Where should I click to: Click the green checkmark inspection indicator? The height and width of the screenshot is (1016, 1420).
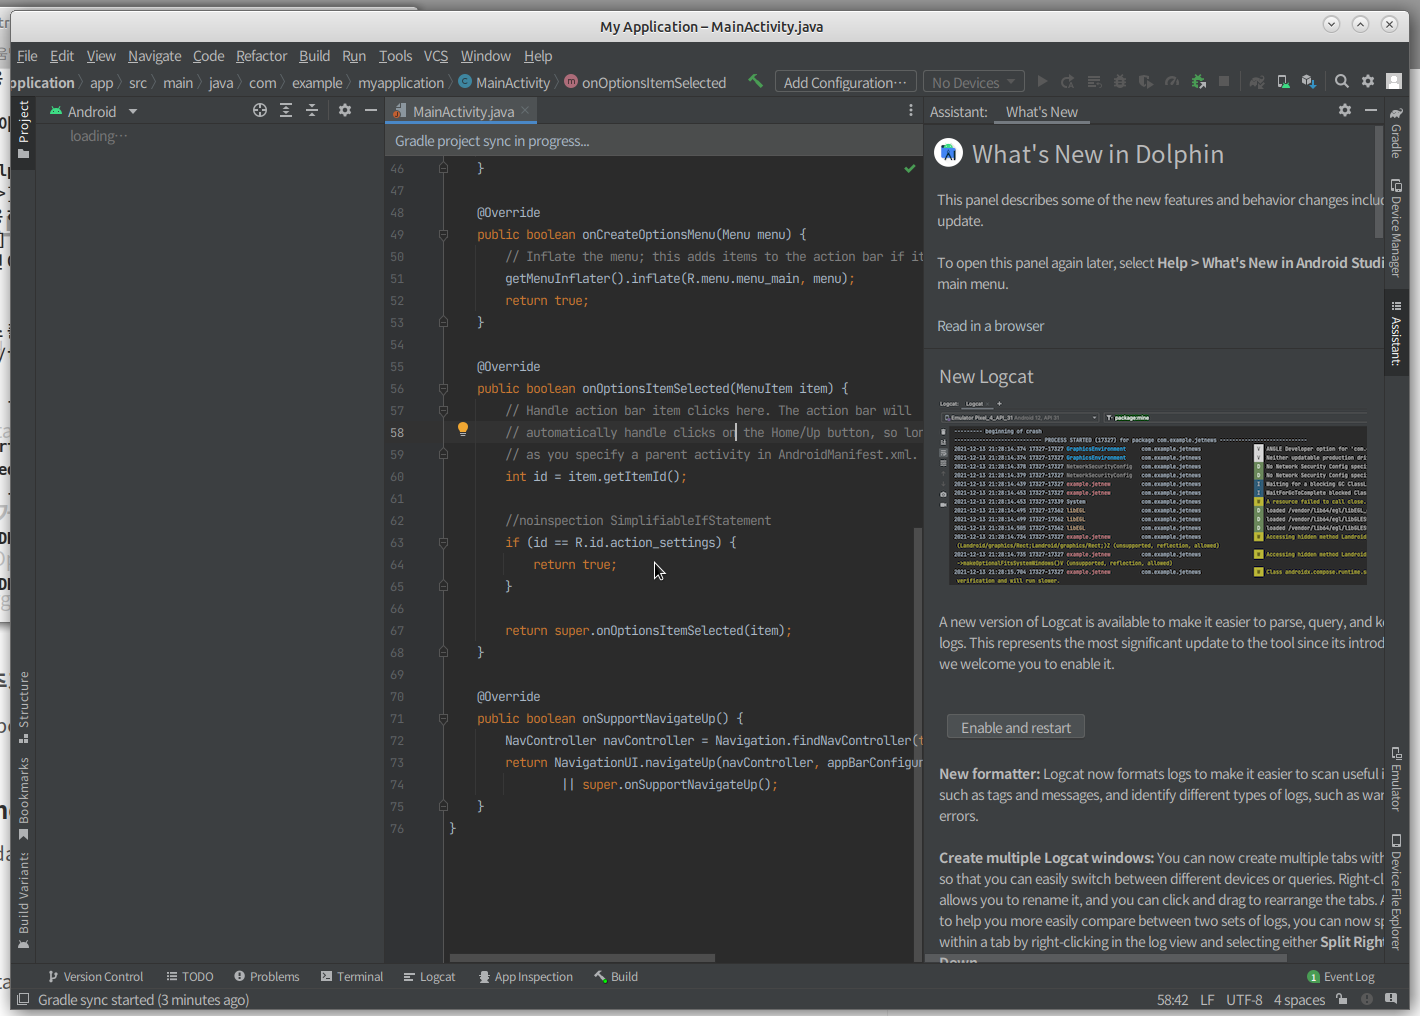tap(910, 169)
